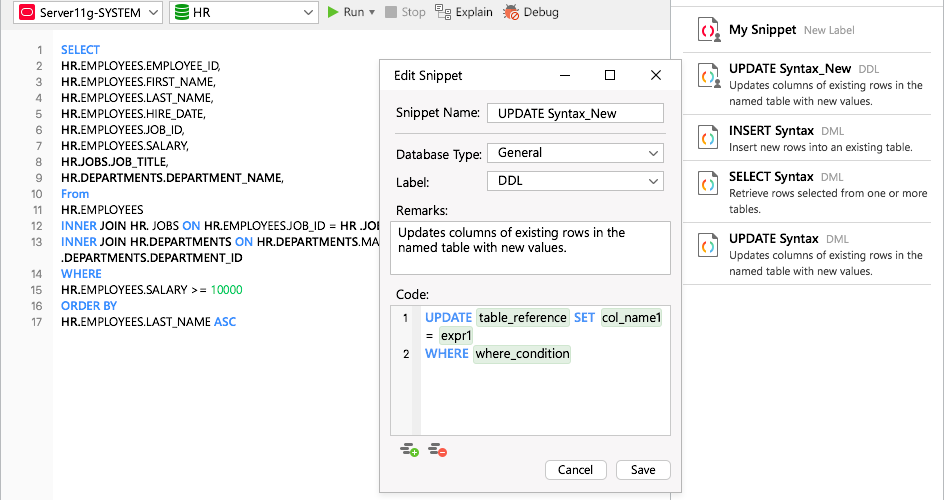Open the Server11g-SYSTEM connection dropdown
Screen dimensions: 944x500
point(88,13)
